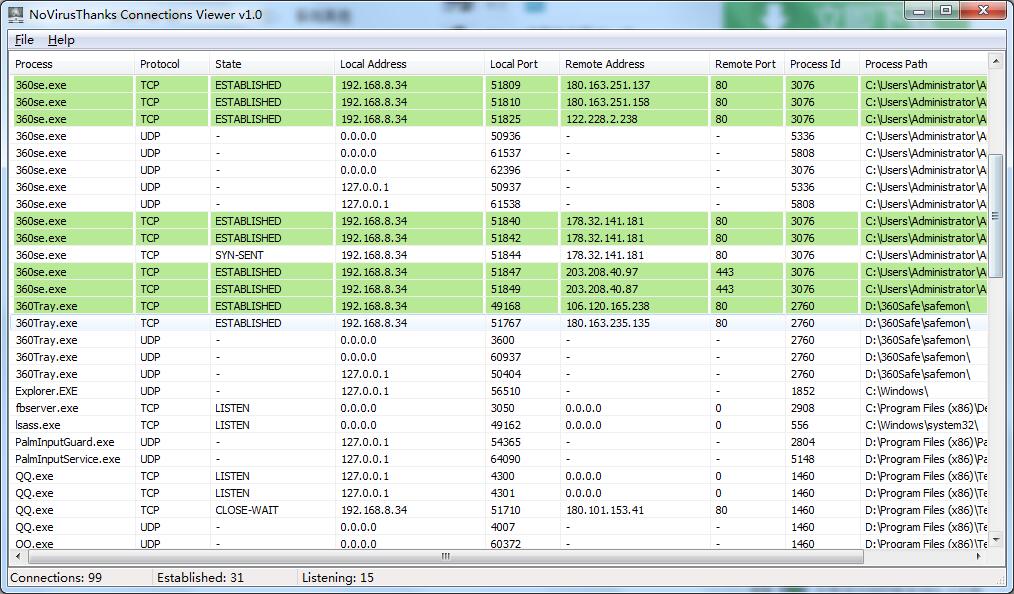The width and height of the screenshot is (1014, 594).
Task: Select remote address 180.101.153.41
Action: click(x=605, y=510)
